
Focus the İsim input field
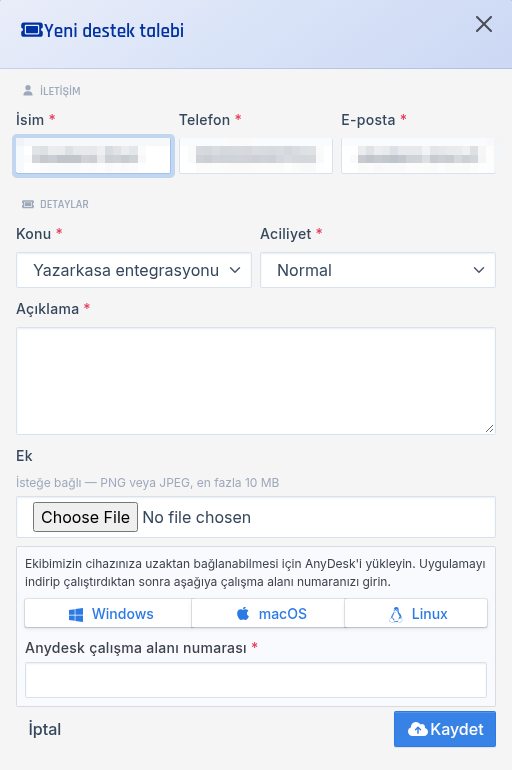pyautogui.click(x=93, y=156)
